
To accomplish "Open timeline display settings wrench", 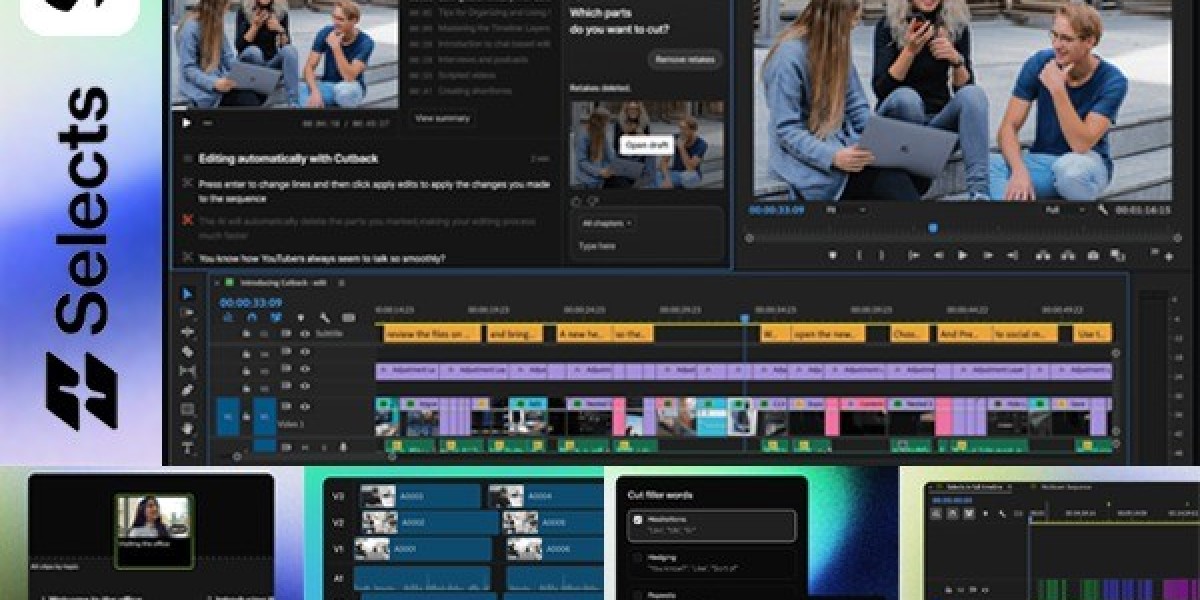I will coord(324,318).
